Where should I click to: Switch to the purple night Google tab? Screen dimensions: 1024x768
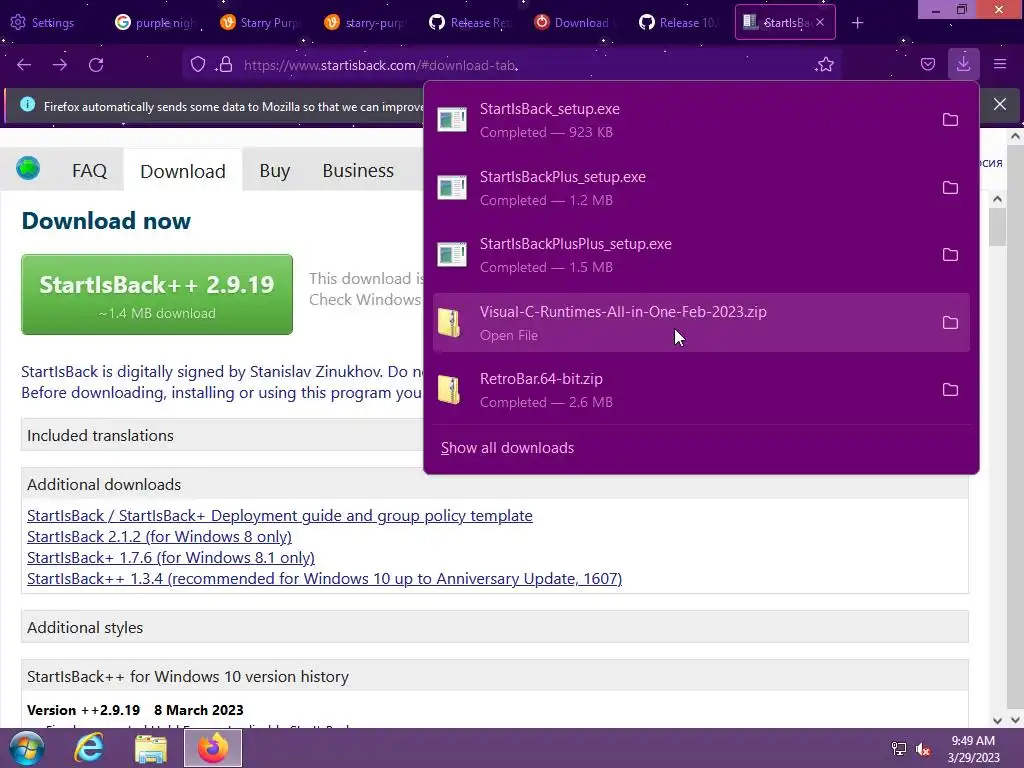[155, 23]
